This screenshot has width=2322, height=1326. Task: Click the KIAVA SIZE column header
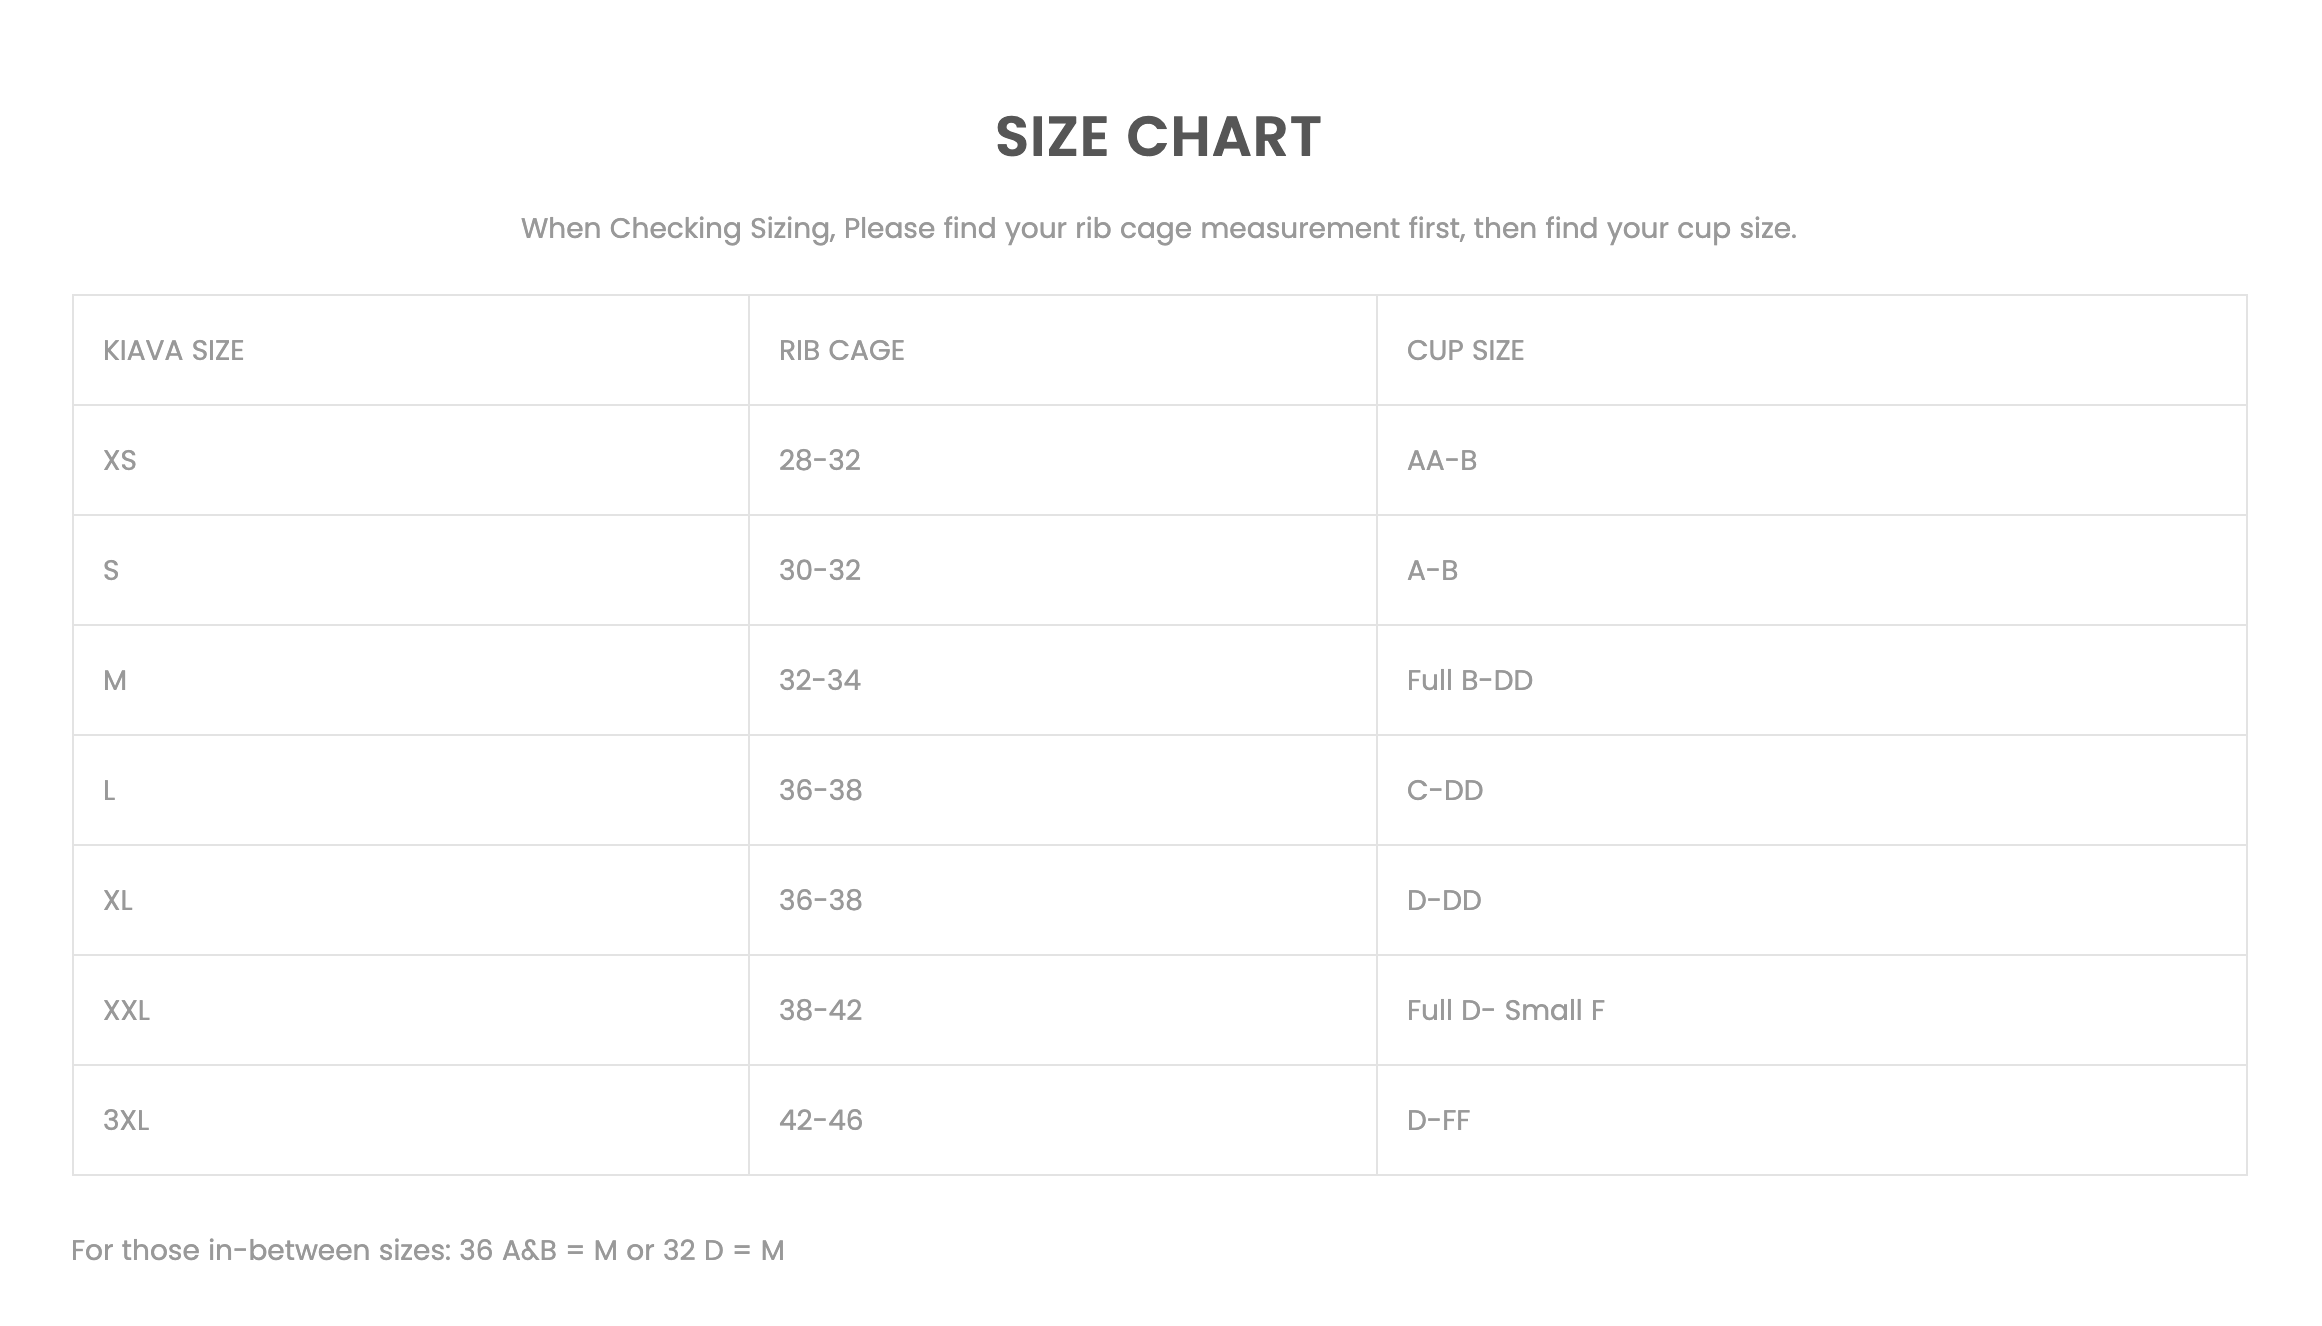tap(173, 351)
